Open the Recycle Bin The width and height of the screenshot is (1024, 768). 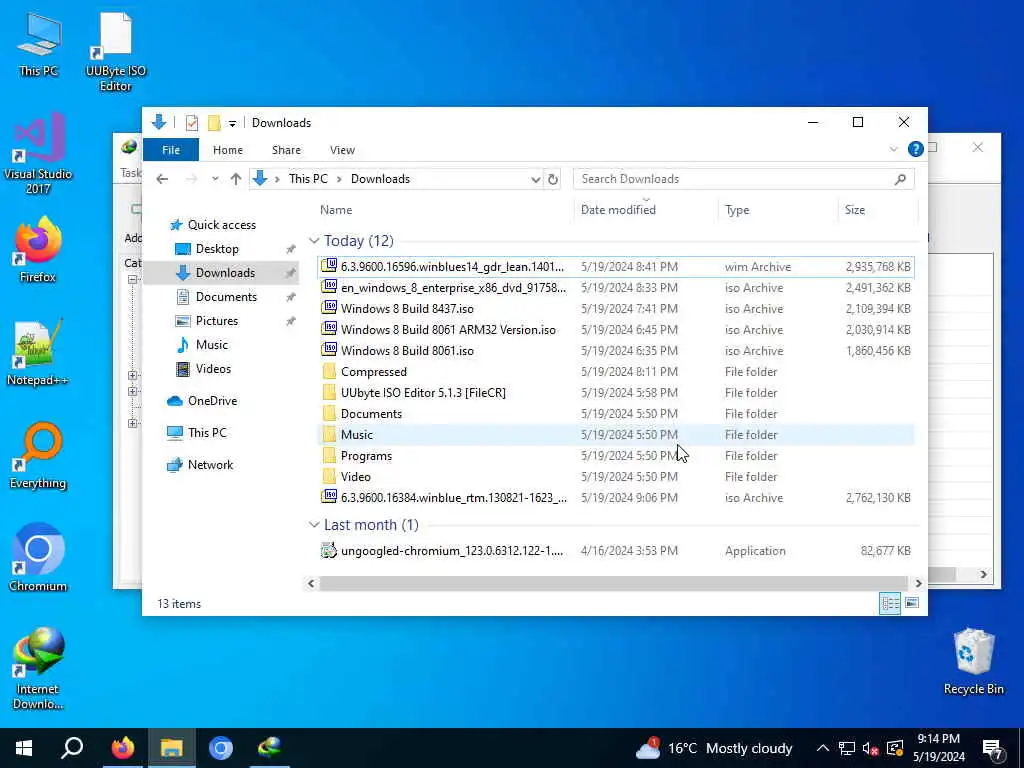(973, 662)
